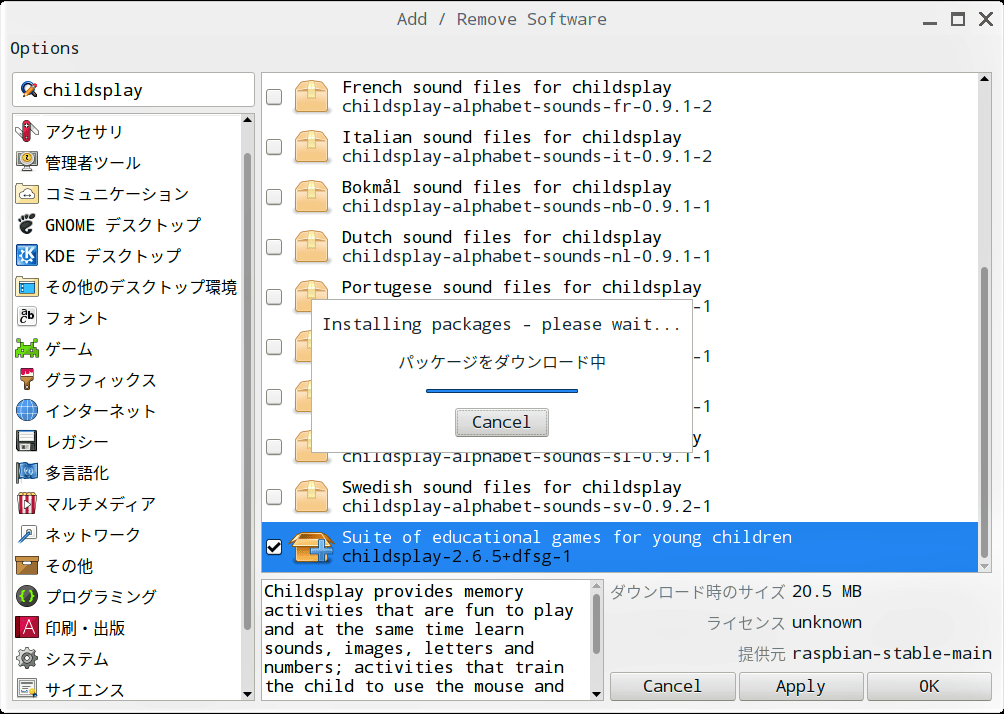The height and width of the screenshot is (714, 1004).
Task: Click the 'unknown' license value
Action: point(827,622)
